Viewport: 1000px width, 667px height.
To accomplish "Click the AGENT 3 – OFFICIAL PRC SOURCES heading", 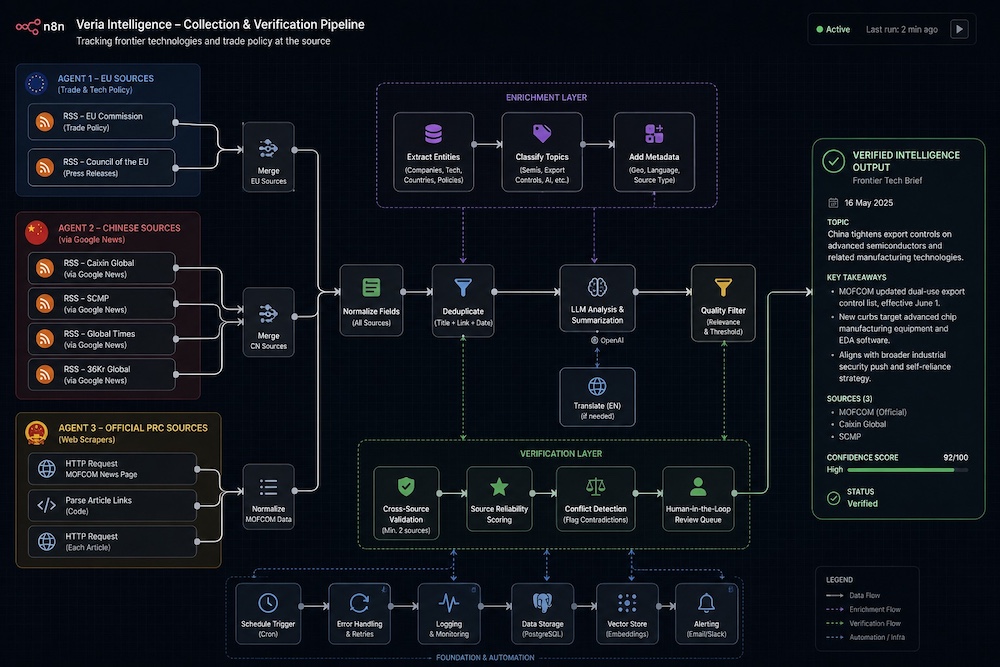I will 133,428.
